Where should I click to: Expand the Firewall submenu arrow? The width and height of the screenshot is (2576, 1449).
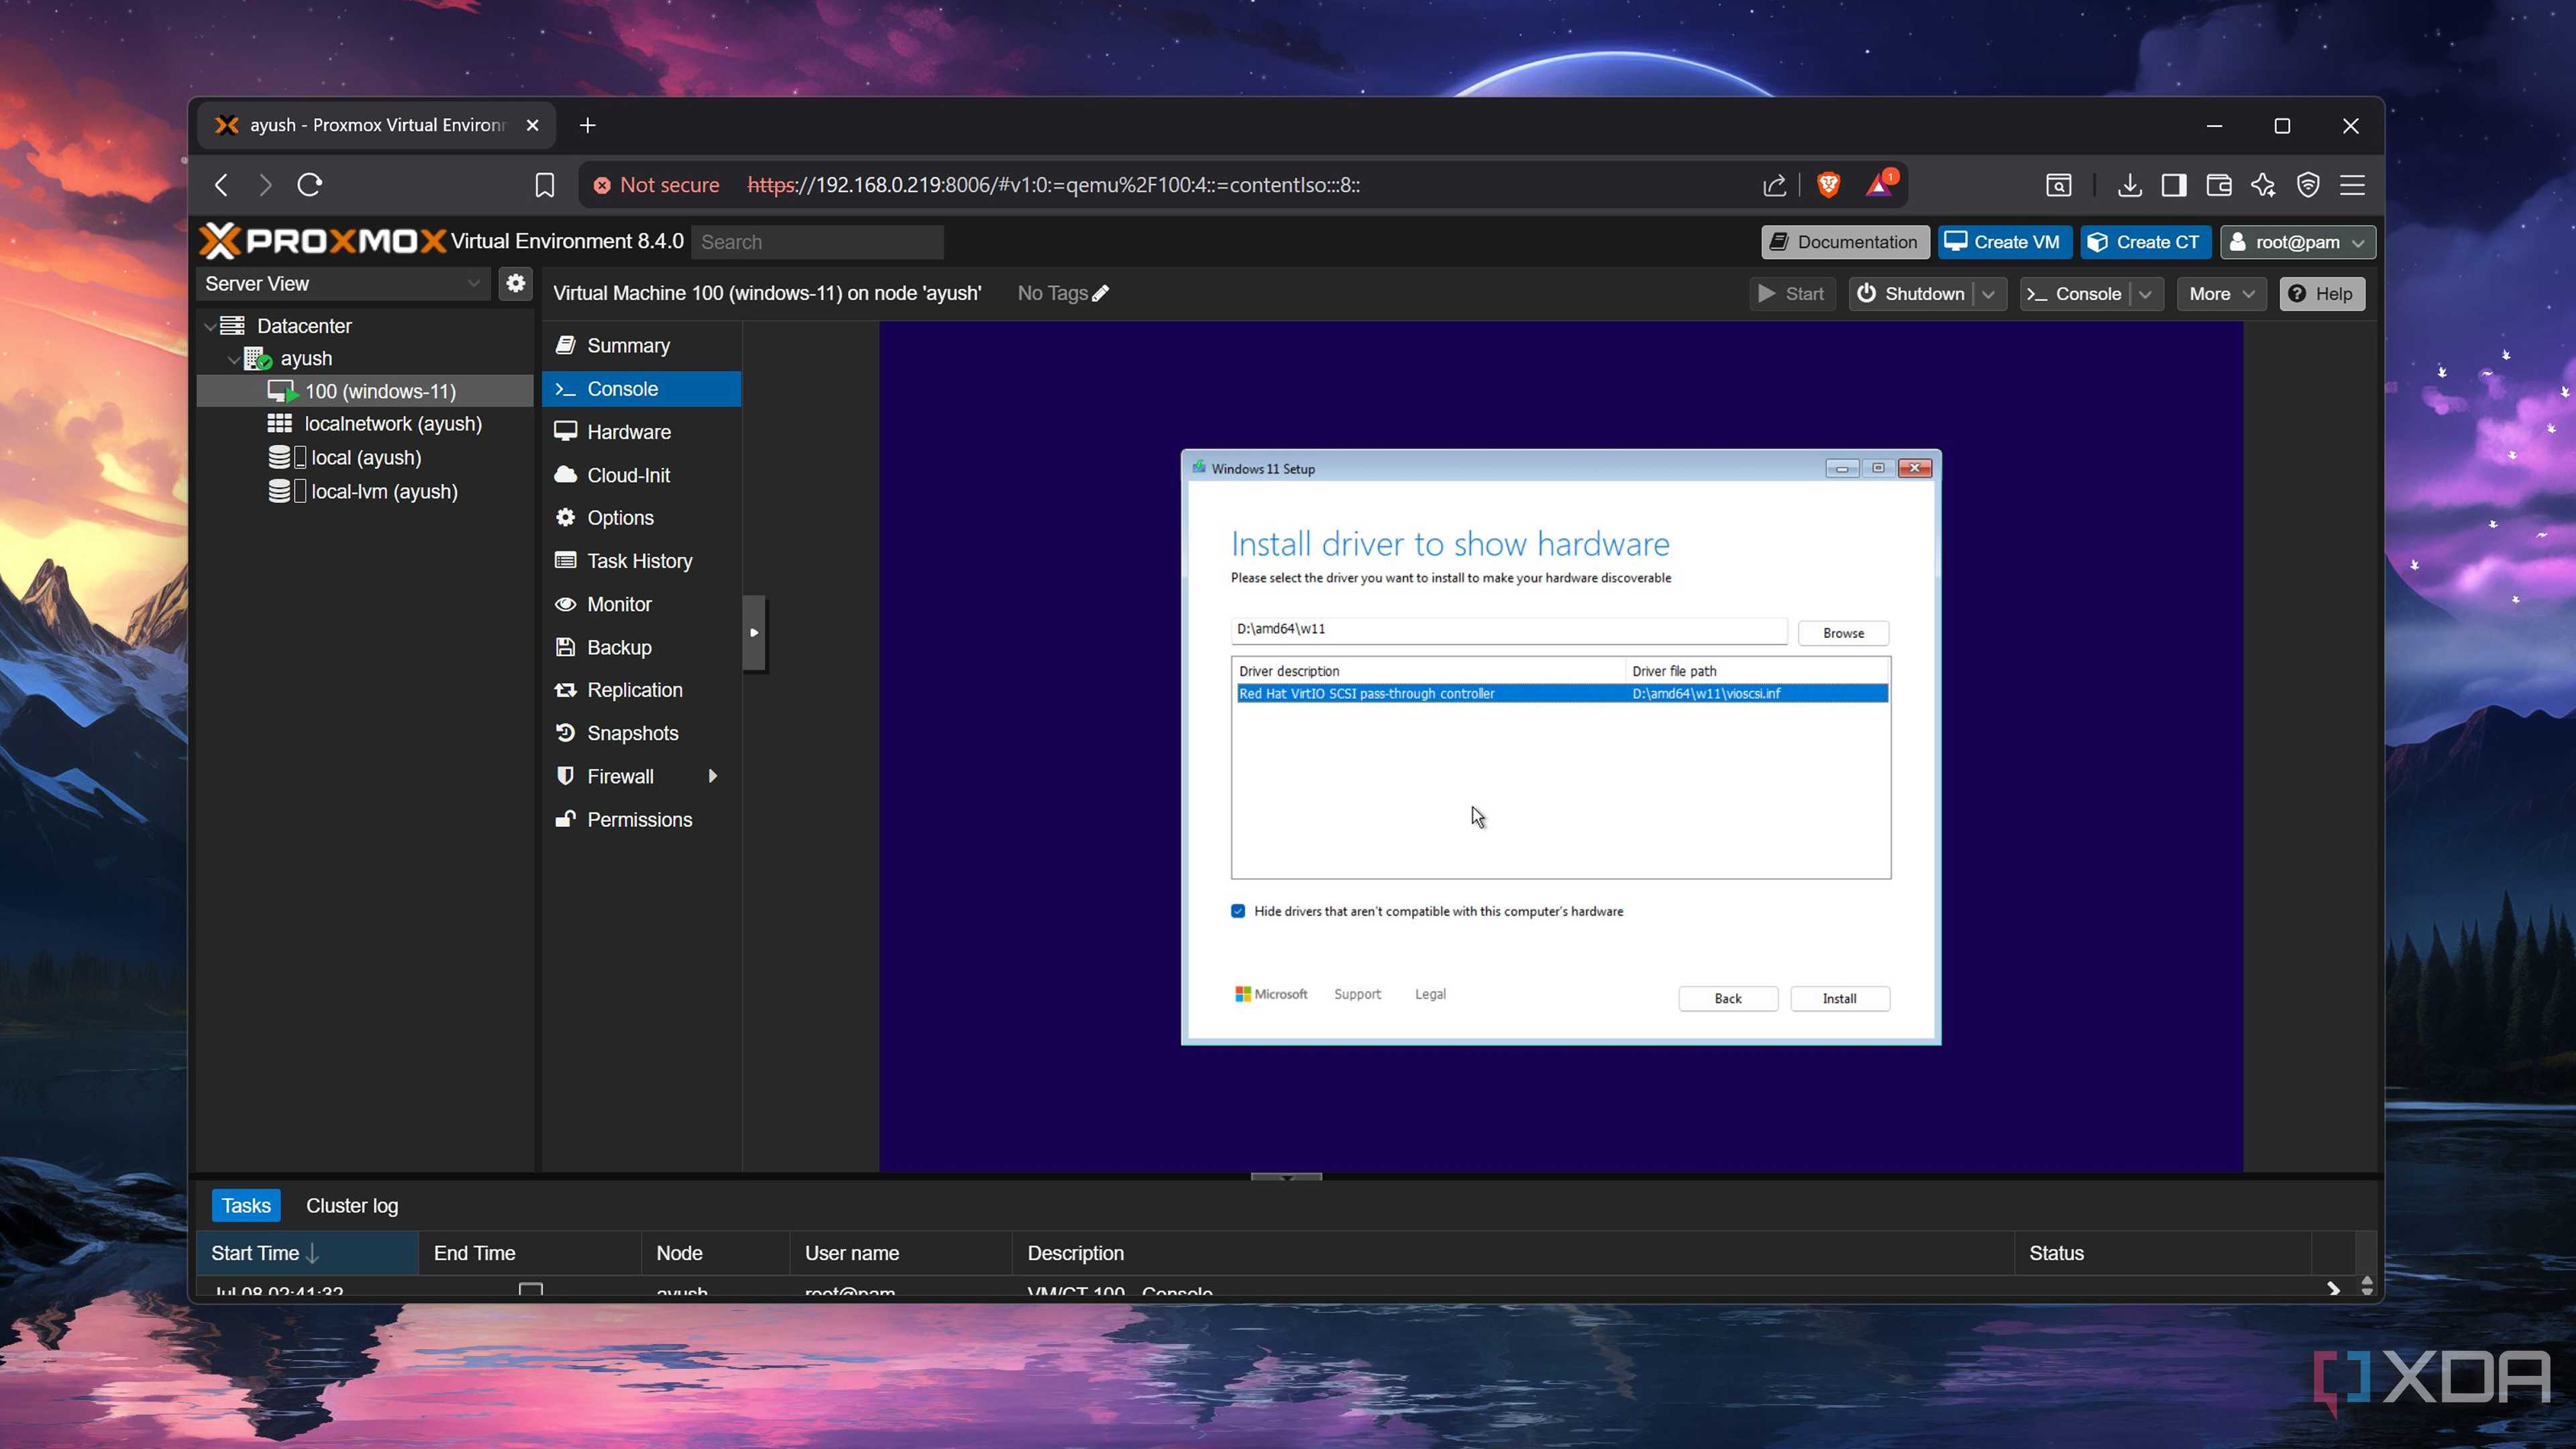pyautogui.click(x=712, y=776)
